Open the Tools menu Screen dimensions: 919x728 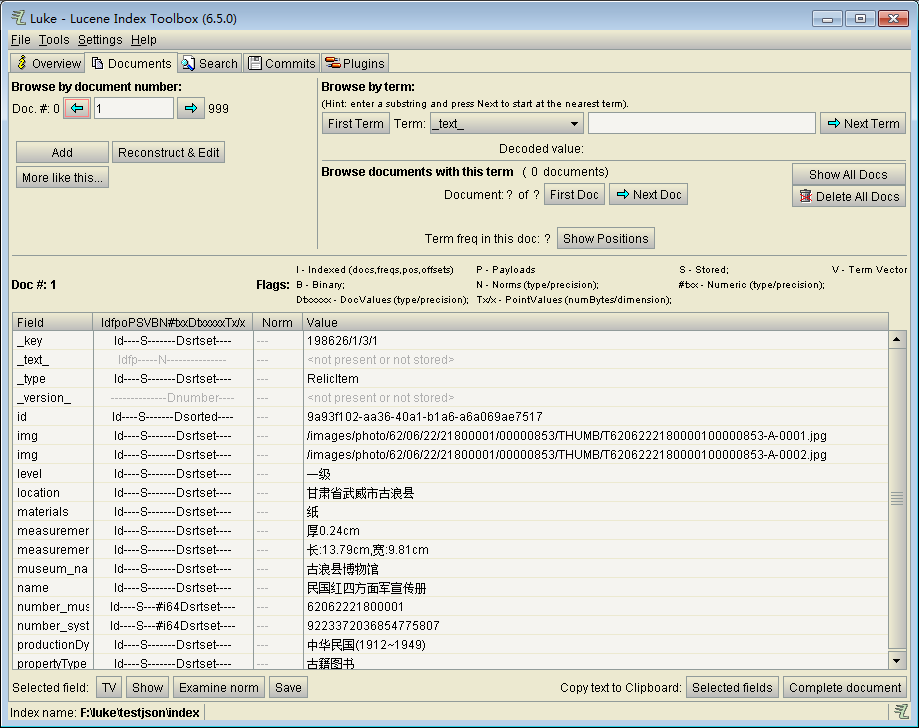[x=54, y=40]
